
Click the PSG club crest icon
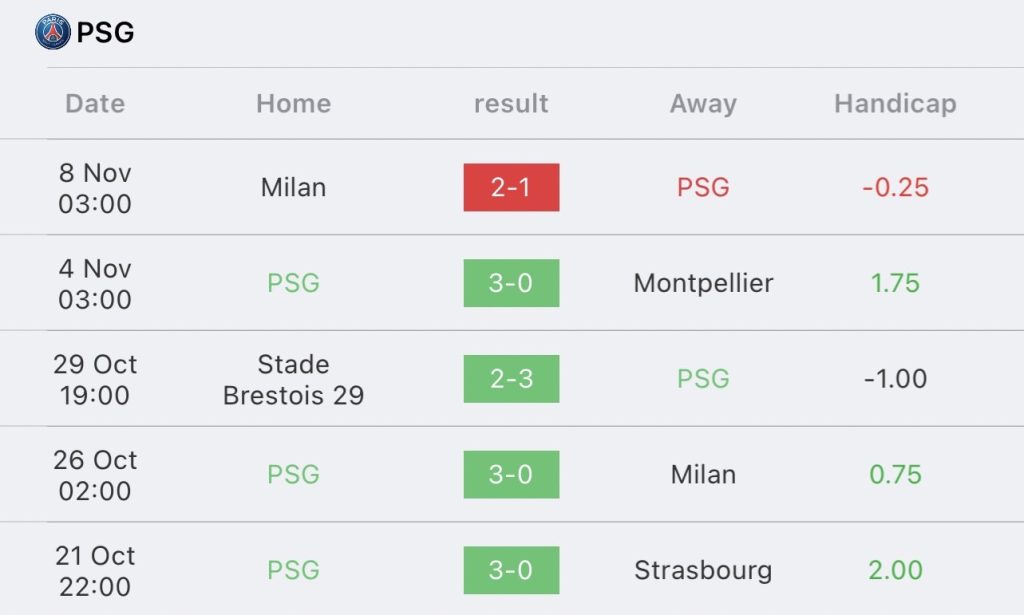[x=52, y=31]
